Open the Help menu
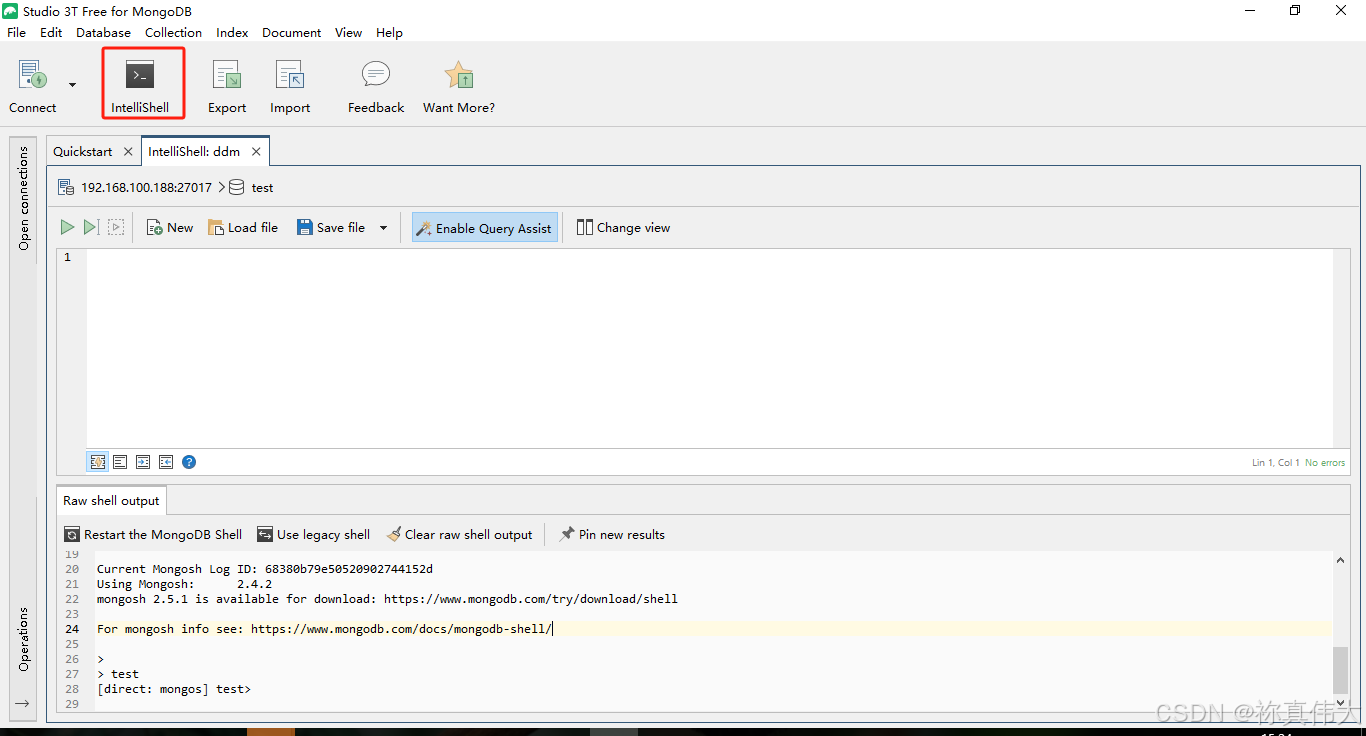This screenshot has width=1366, height=736. pyautogui.click(x=389, y=32)
